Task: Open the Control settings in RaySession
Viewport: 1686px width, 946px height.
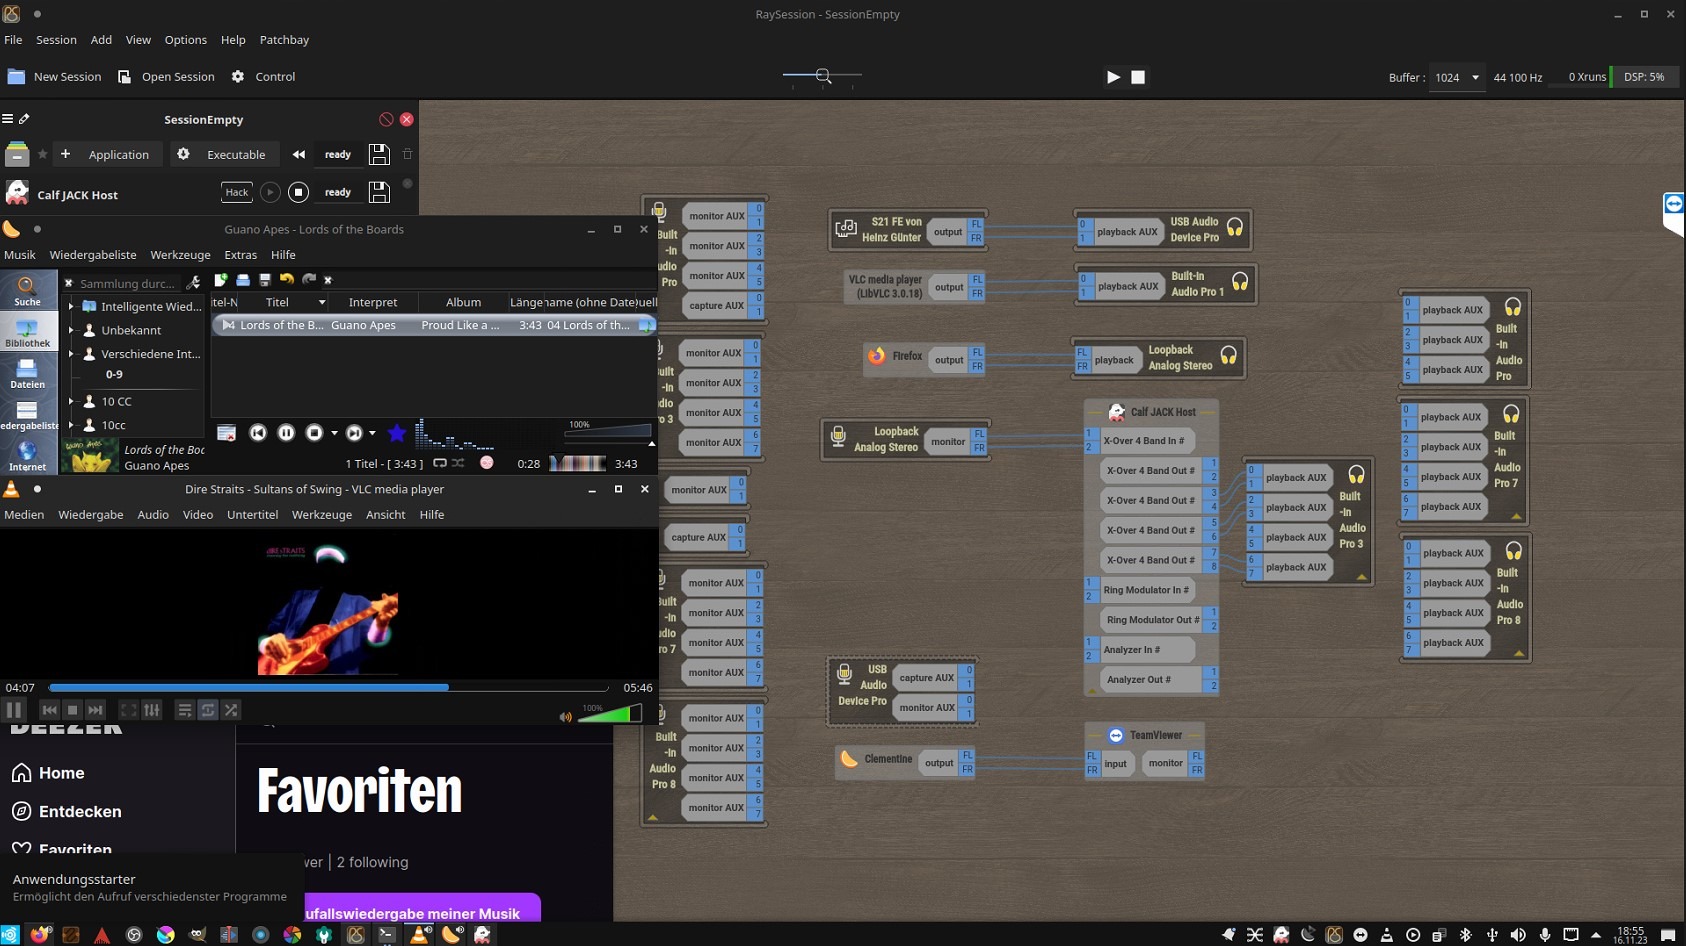Action: (263, 77)
